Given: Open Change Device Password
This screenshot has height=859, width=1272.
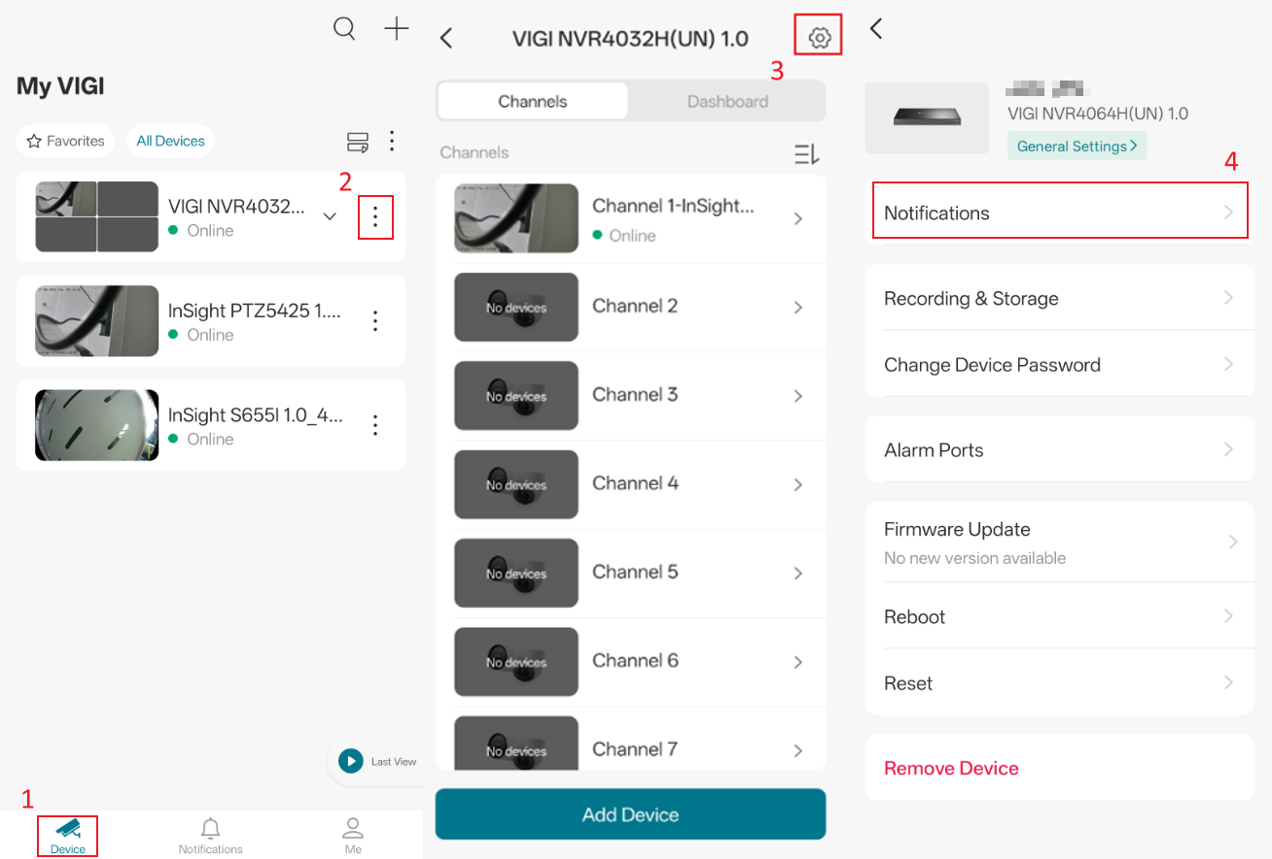Looking at the screenshot, I should point(1060,364).
